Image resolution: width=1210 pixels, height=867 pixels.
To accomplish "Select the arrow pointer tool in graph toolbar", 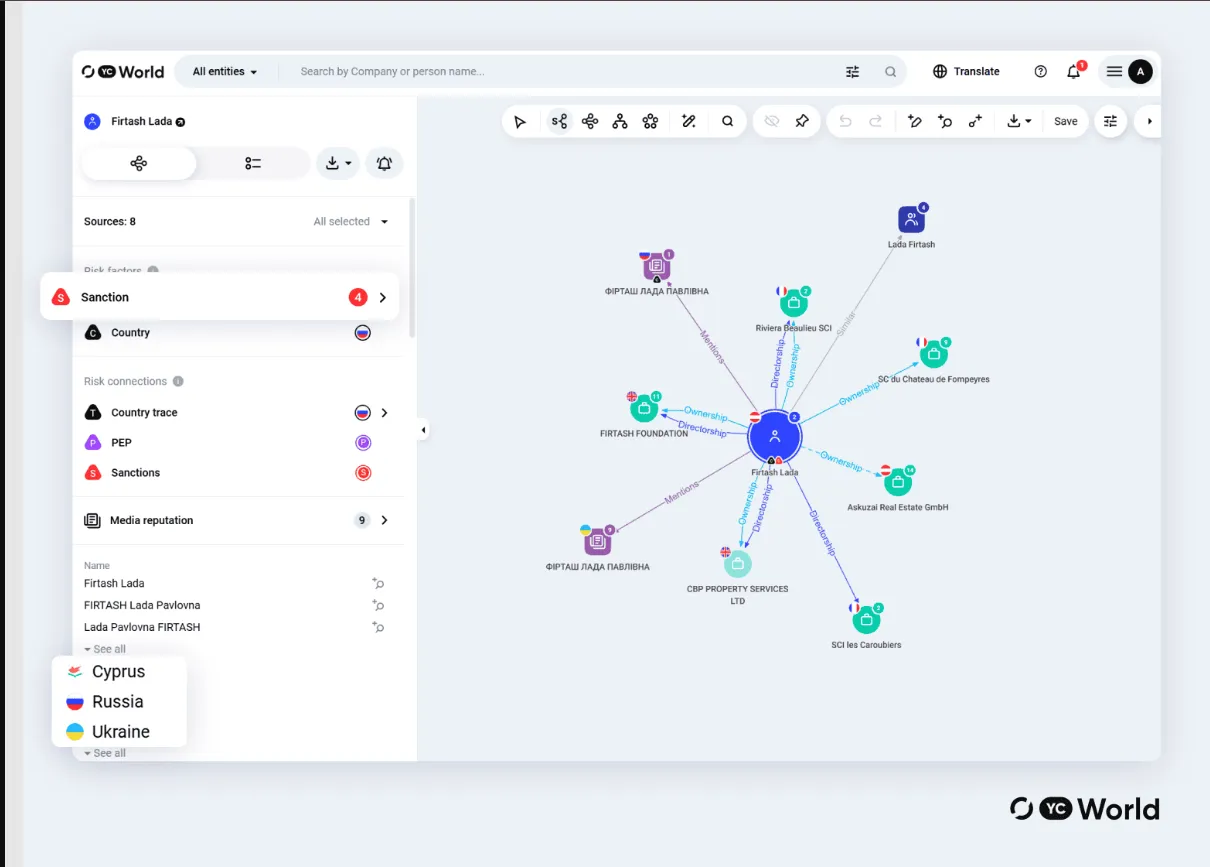I will tap(520, 121).
